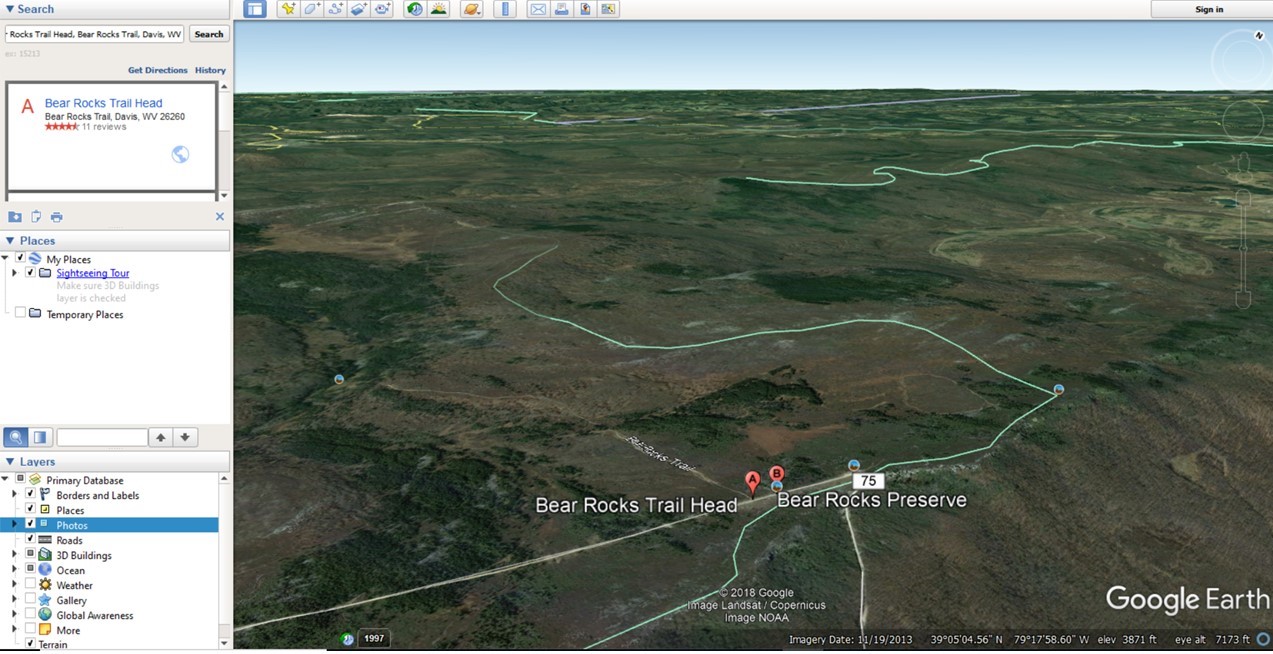
Task: Select the Add Image Overlay tool
Action: [359, 9]
